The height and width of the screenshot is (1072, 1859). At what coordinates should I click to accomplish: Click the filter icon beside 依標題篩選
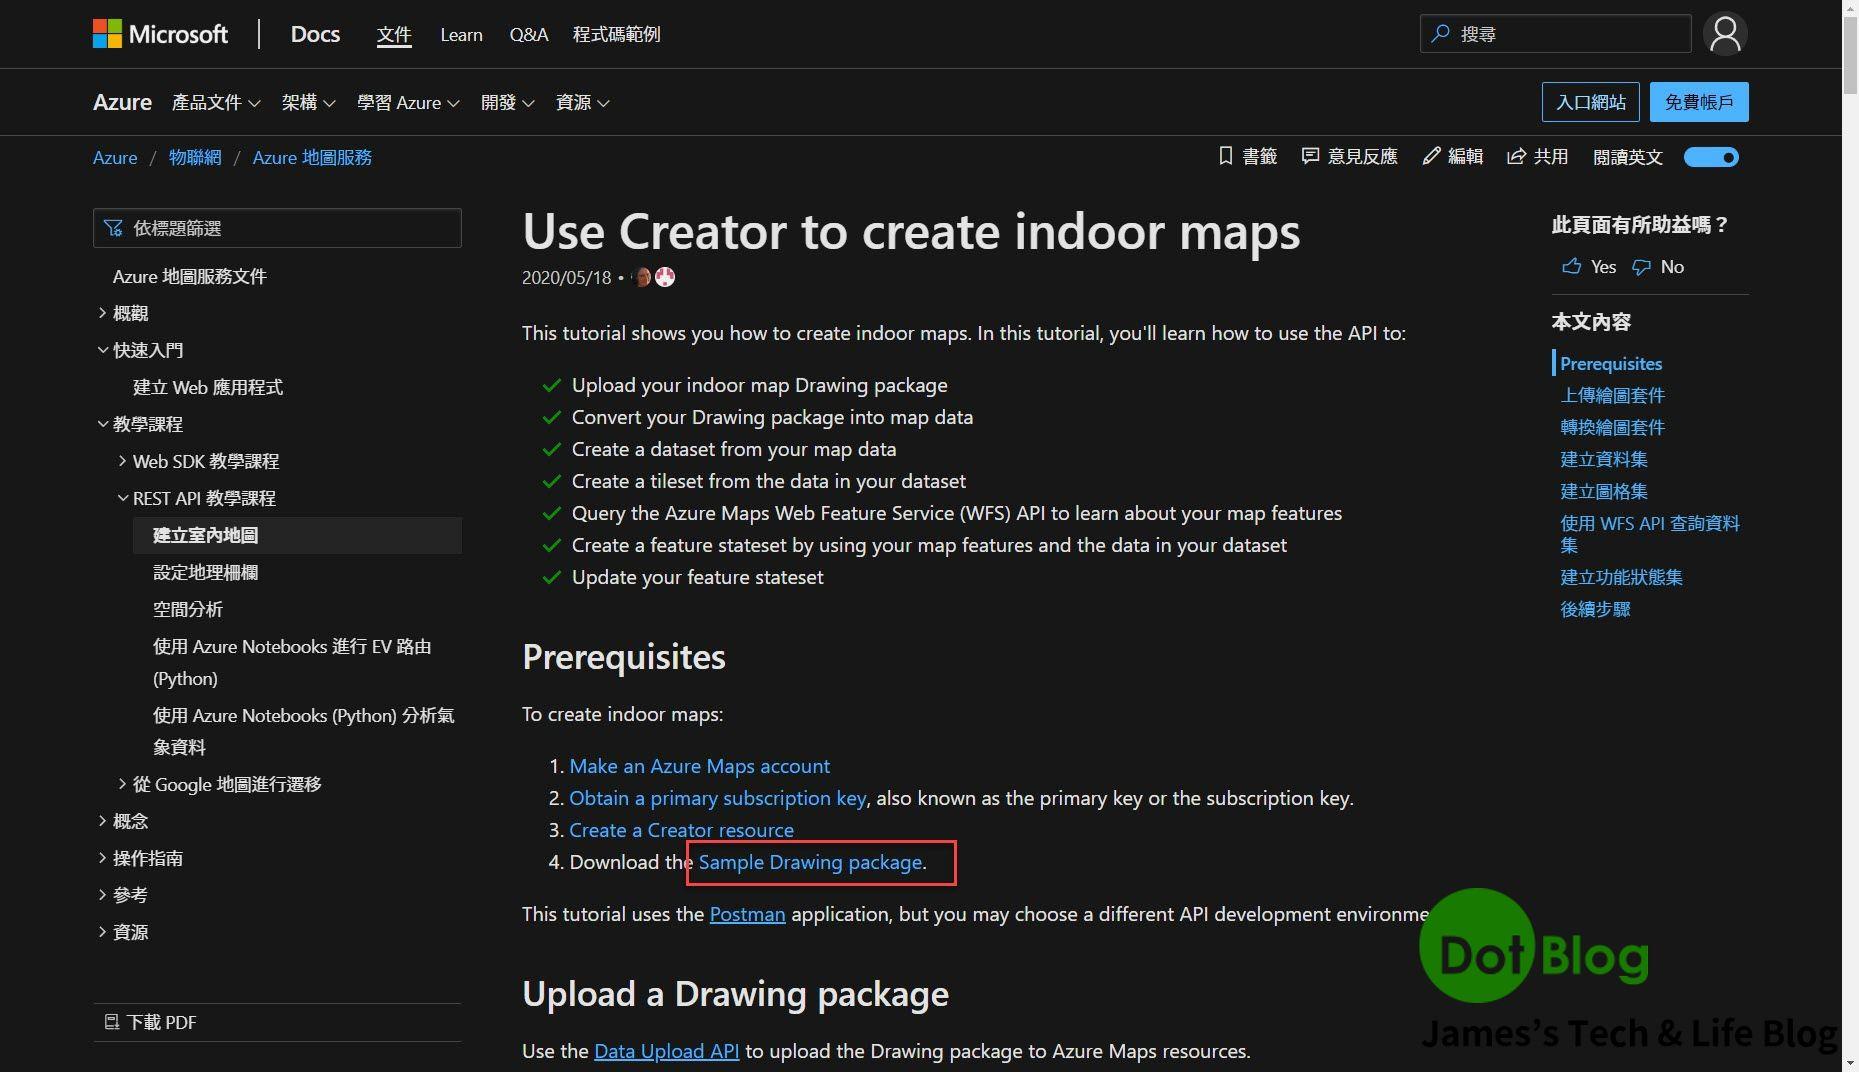[113, 228]
